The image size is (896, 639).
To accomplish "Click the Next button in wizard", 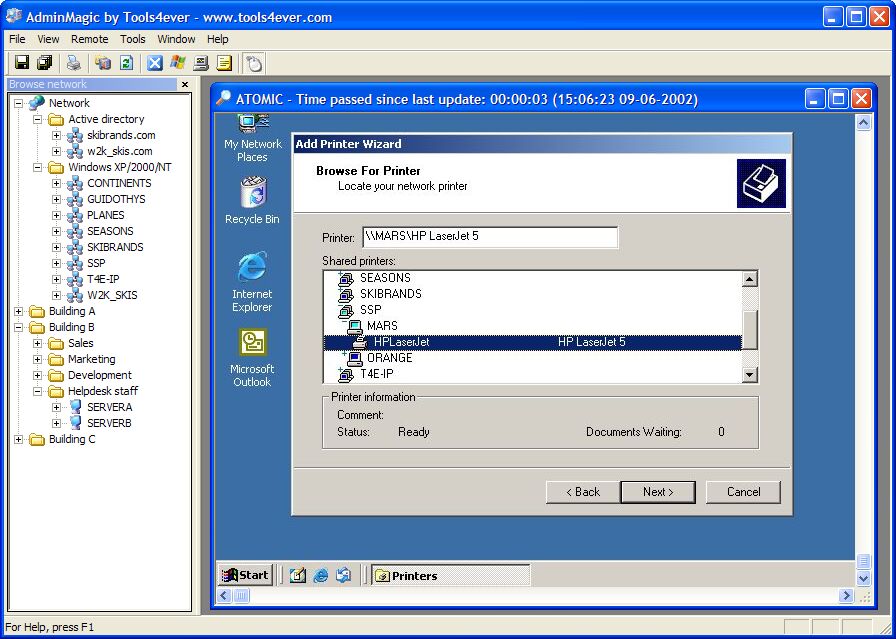I will (658, 492).
